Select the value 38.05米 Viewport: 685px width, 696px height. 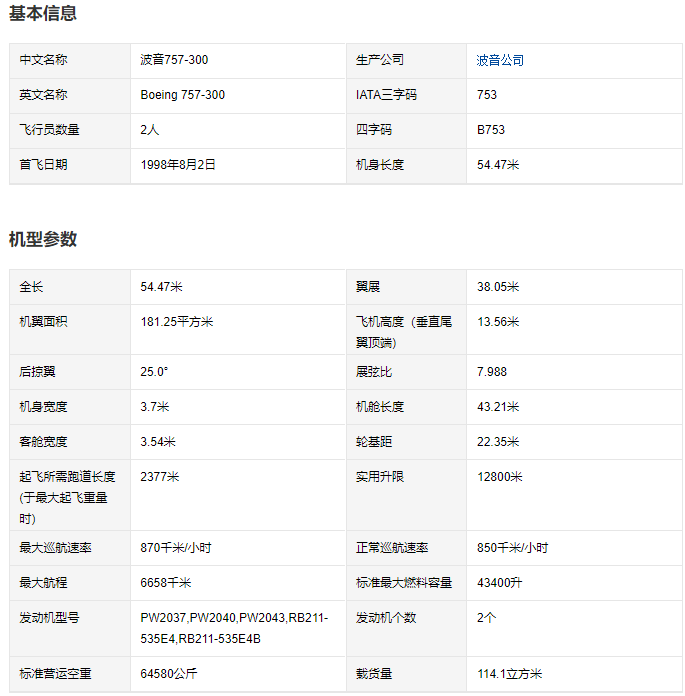coord(498,287)
